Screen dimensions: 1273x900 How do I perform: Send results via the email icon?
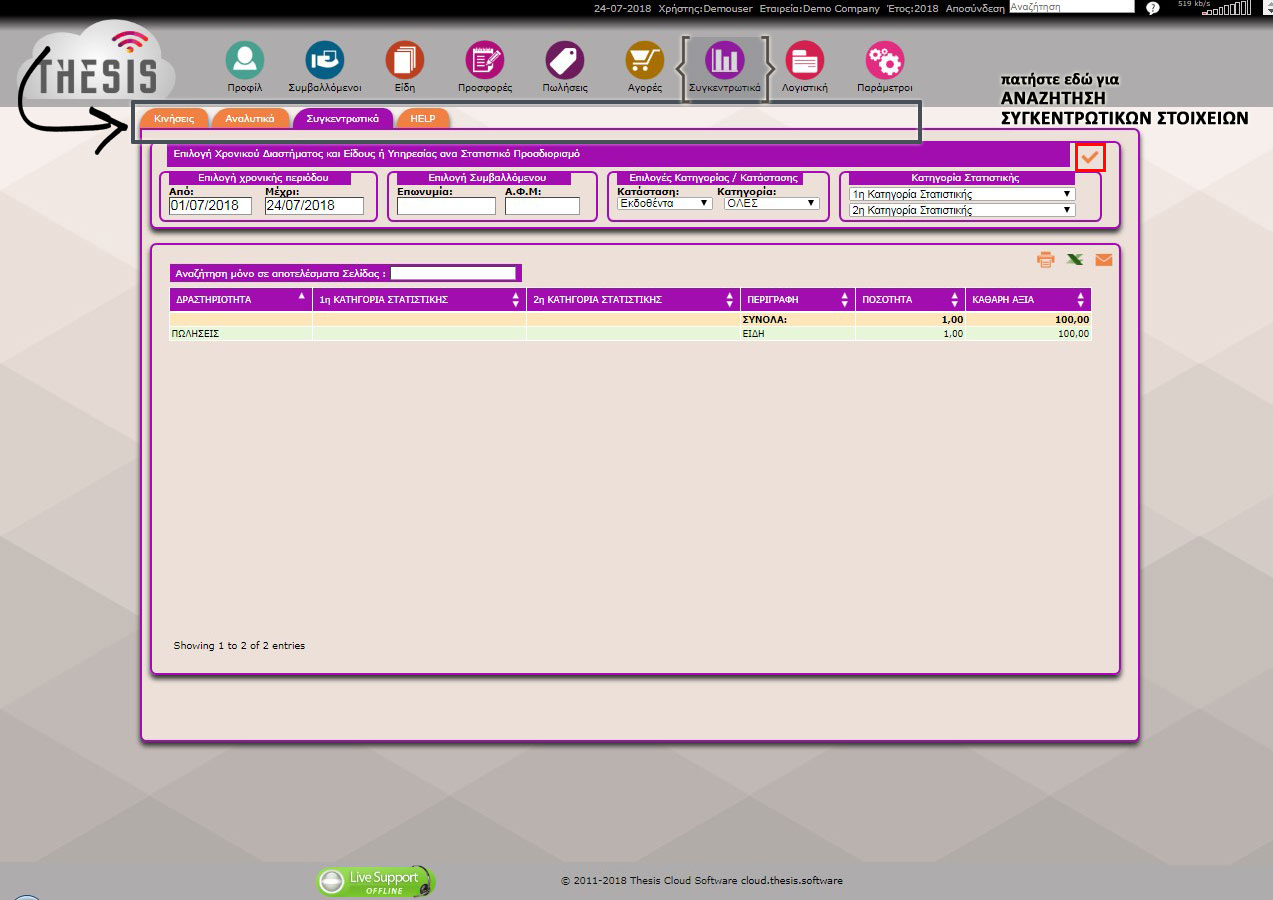1103,260
